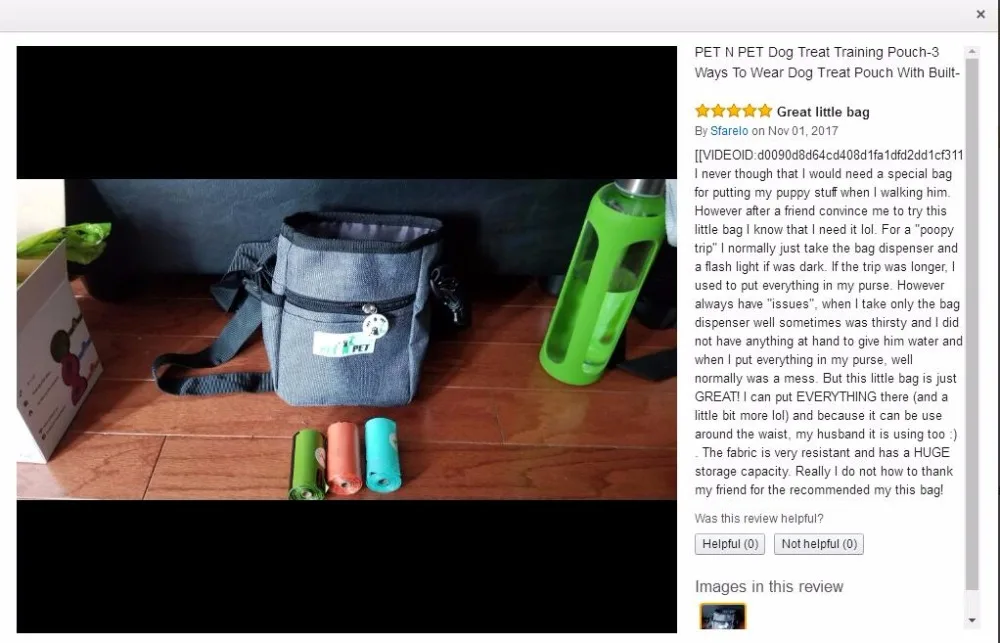Click the Images in this review heading
The width and height of the screenshot is (1000, 643).
tap(769, 586)
